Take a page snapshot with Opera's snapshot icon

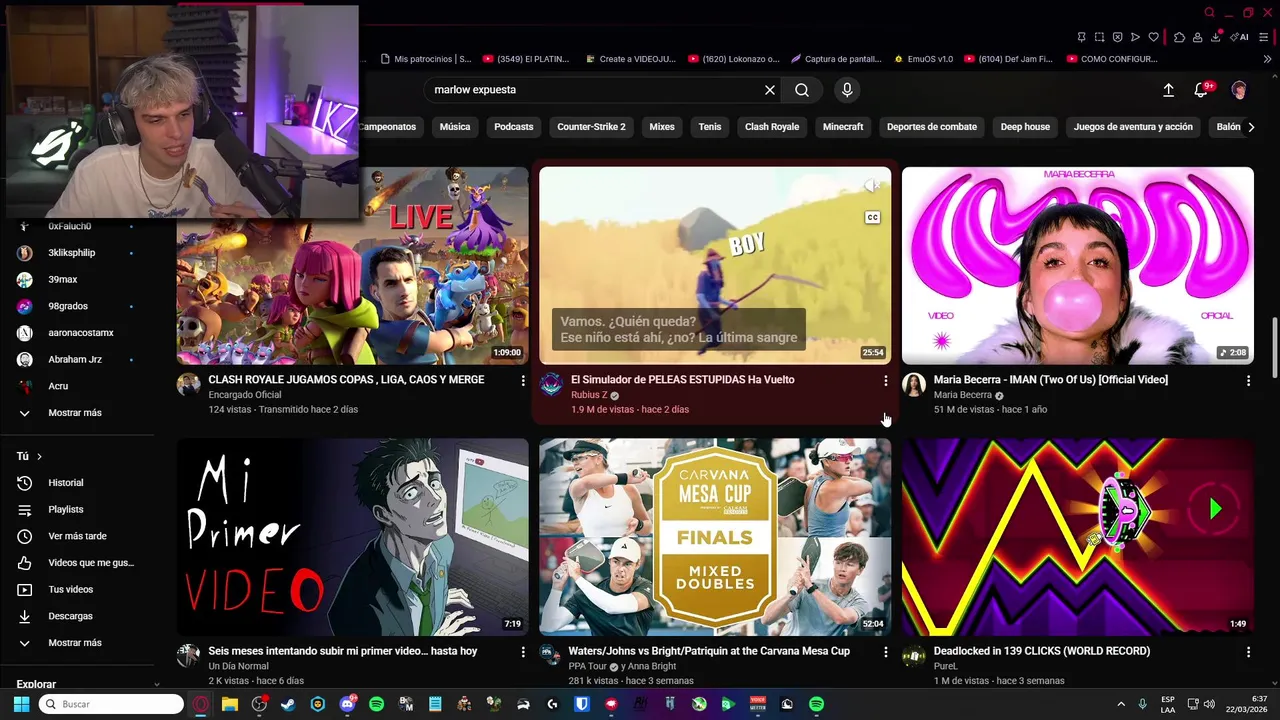[1099, 37]
